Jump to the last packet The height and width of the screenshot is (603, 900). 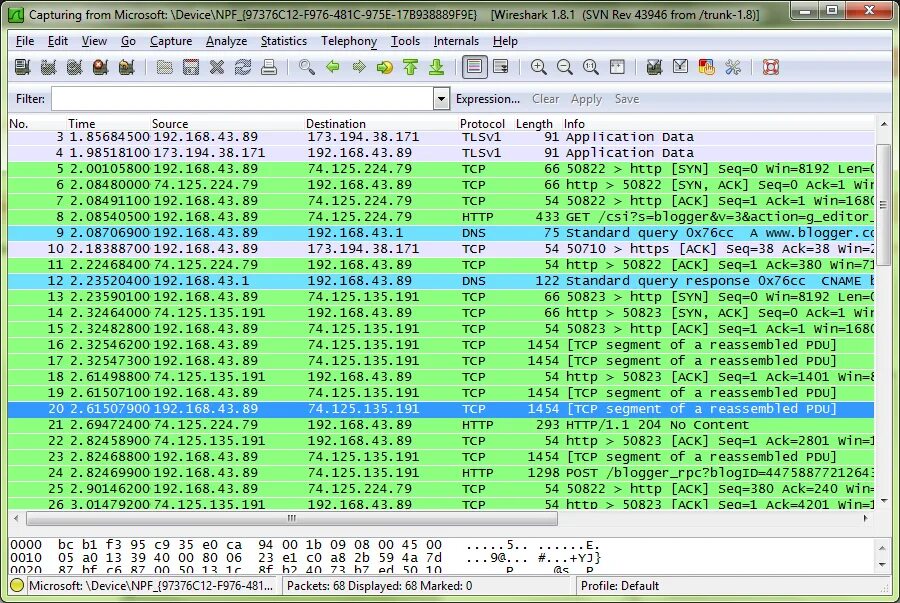(437, 67)
